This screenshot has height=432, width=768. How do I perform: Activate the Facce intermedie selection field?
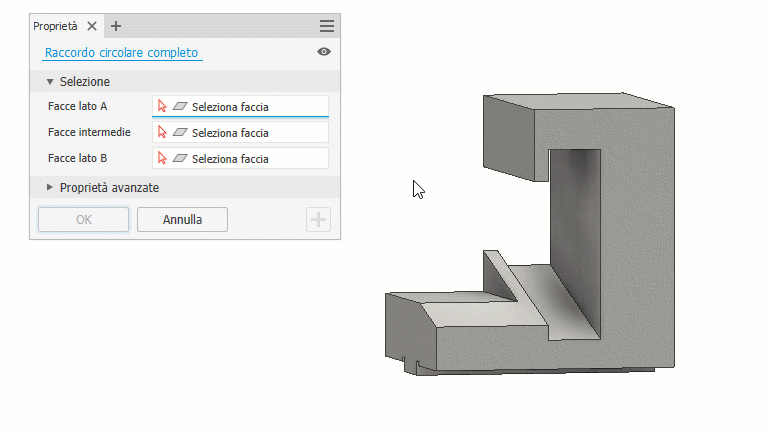[240, 132]
